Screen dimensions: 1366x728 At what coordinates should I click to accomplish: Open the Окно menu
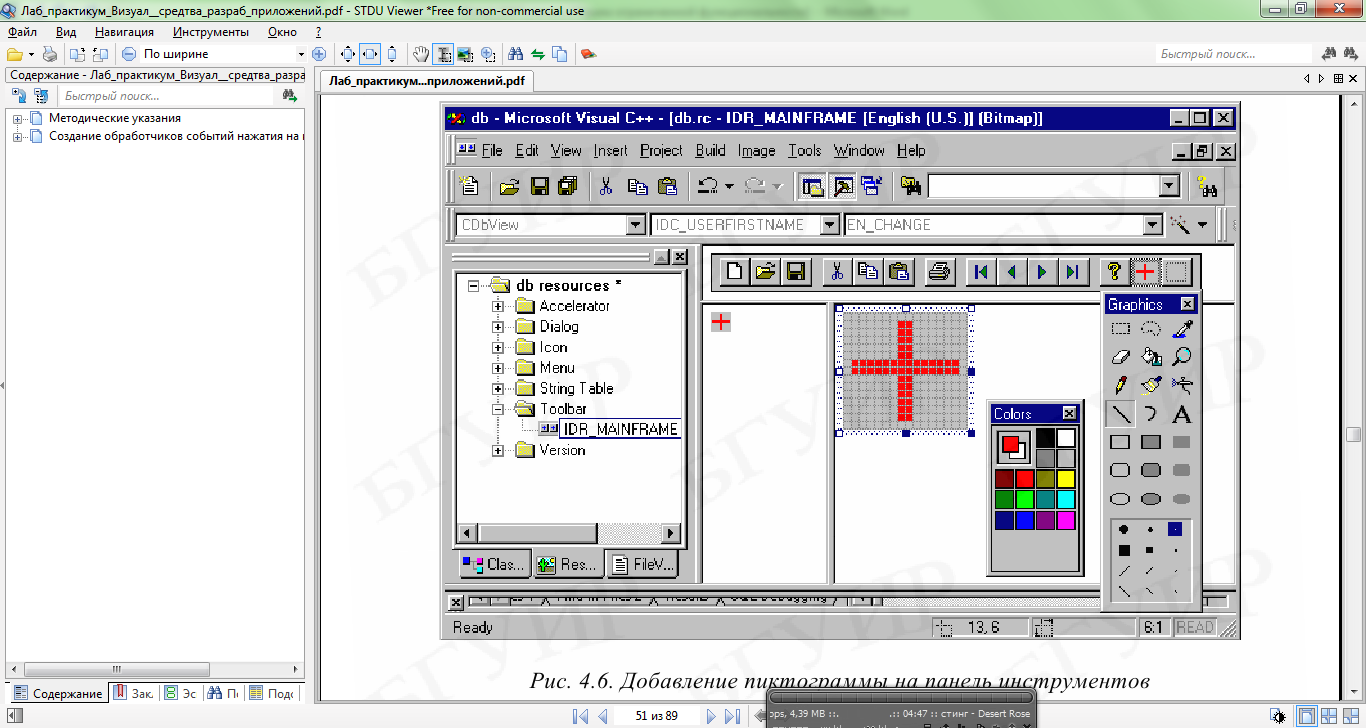pos(283,32)
